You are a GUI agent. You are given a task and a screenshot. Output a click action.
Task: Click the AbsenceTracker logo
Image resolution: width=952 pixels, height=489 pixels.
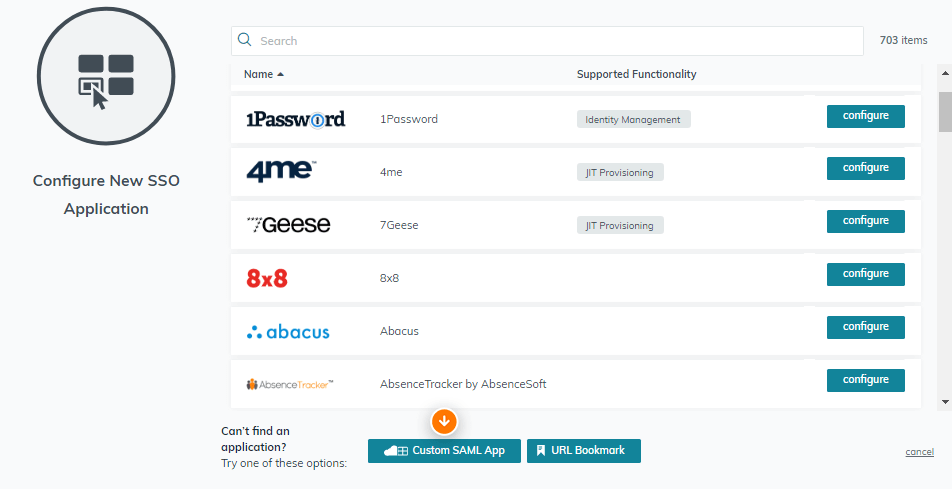[x=290, y=384]
